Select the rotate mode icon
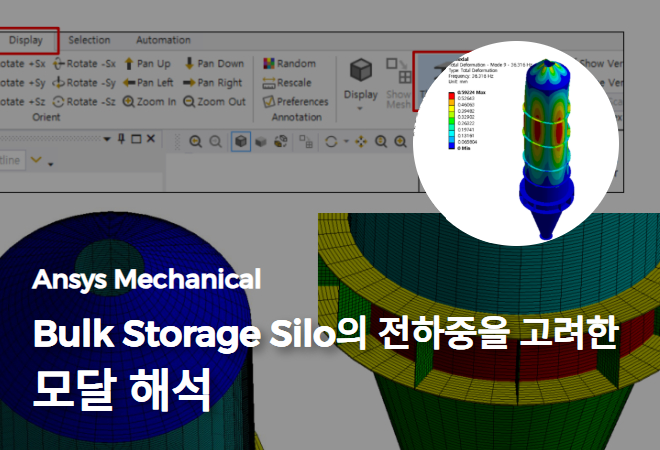The width and height of the screenshot is (660, 450). [331, 141]
